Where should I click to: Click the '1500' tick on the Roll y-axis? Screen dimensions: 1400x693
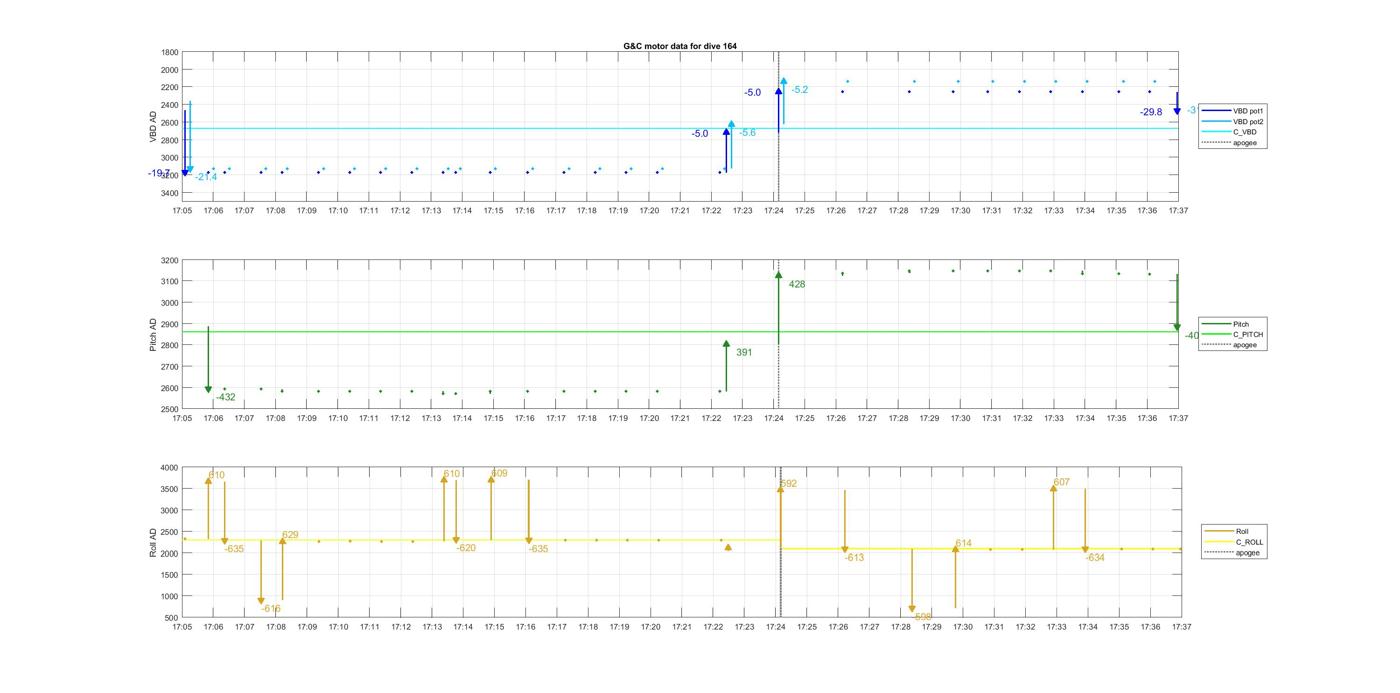point(169,575)
